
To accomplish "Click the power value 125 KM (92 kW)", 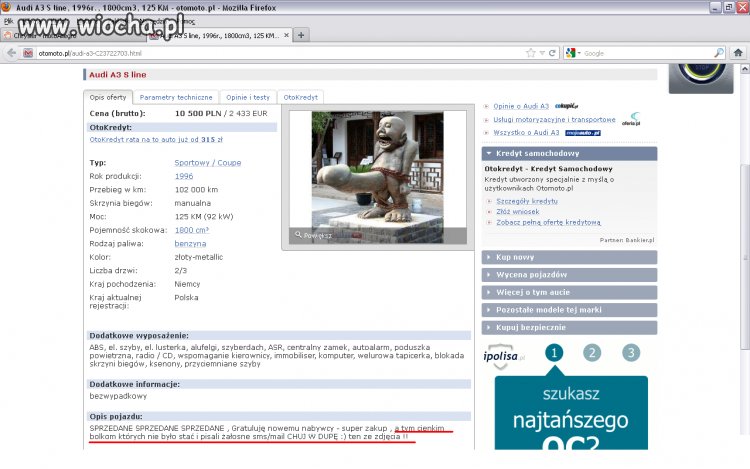I will (204, 217).
